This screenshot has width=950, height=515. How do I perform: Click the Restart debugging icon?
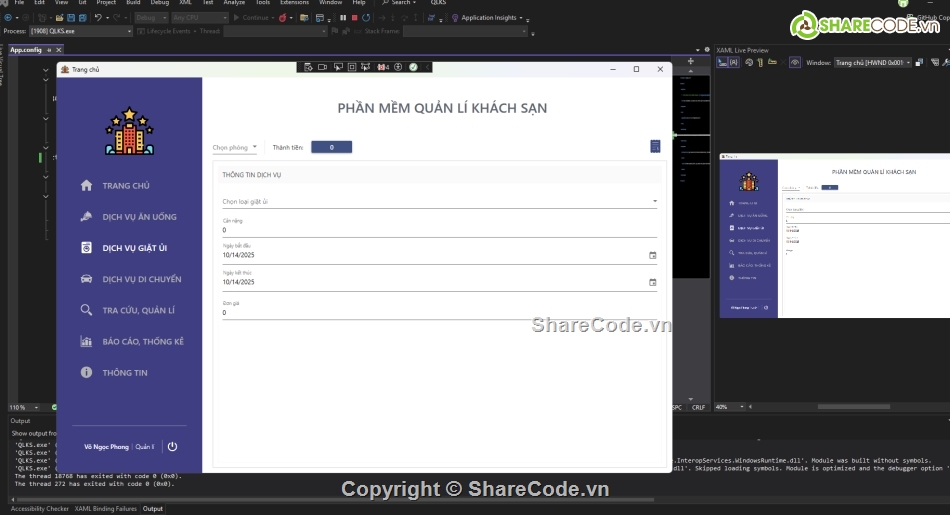367,17
